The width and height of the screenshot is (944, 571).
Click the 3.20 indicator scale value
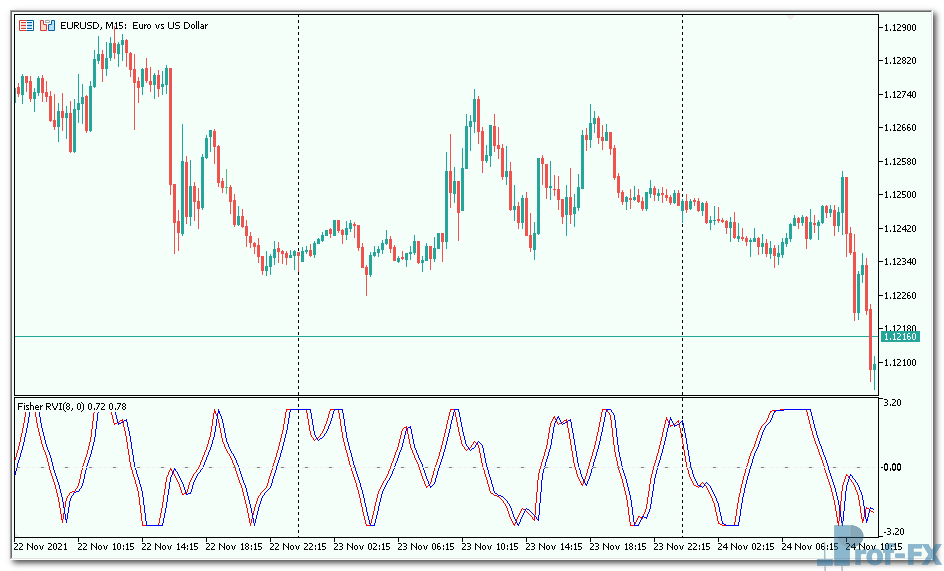tap(893, 402)
